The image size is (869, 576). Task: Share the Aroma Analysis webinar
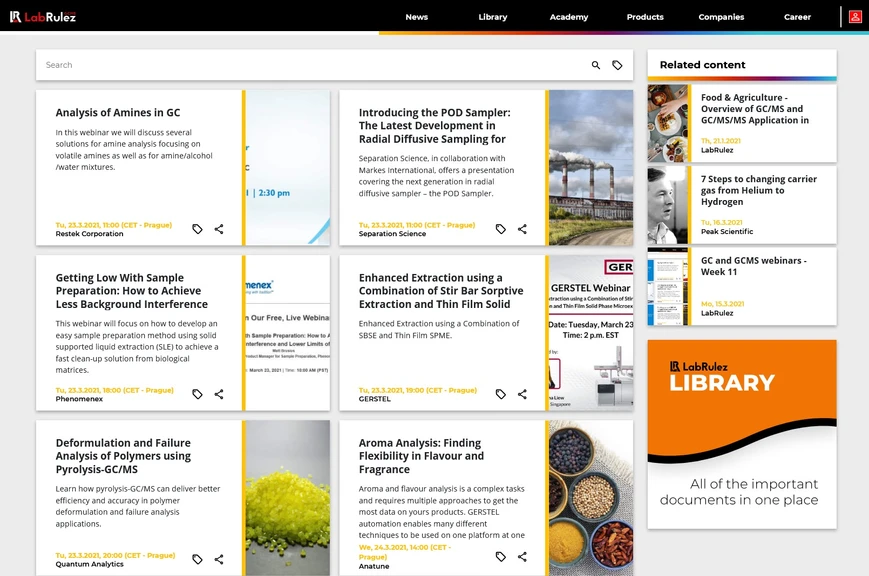click(522, 557)
